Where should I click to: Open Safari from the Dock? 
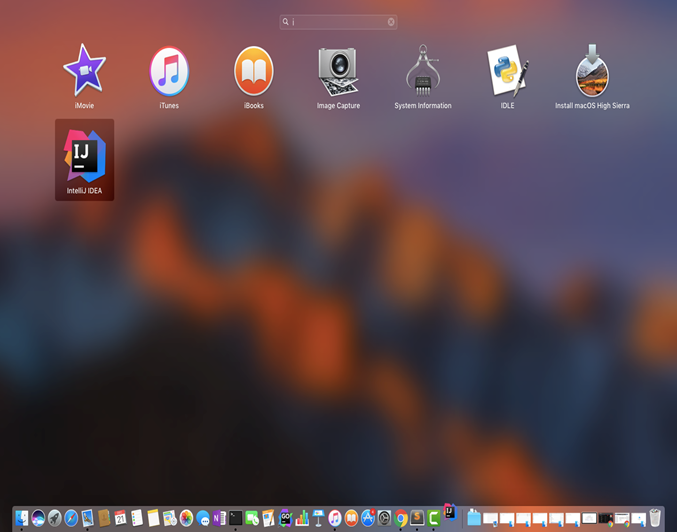(x=71, y=518)
